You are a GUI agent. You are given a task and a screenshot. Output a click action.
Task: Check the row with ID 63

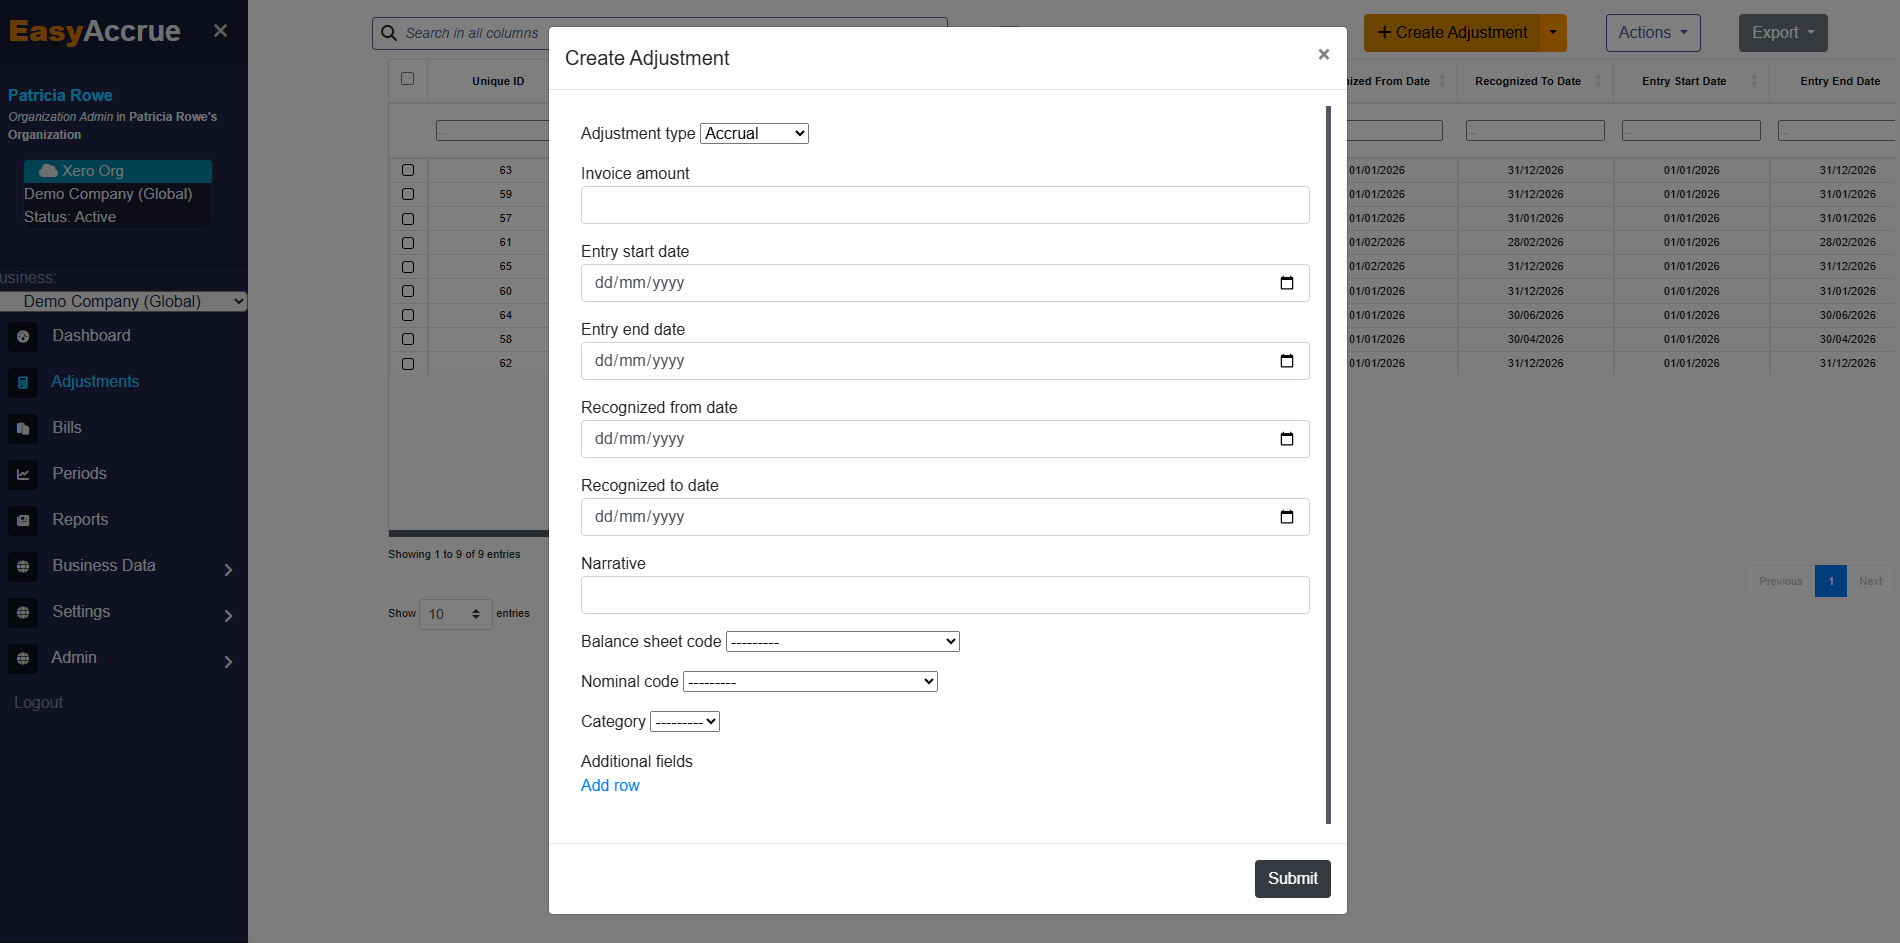click(408, 170)
